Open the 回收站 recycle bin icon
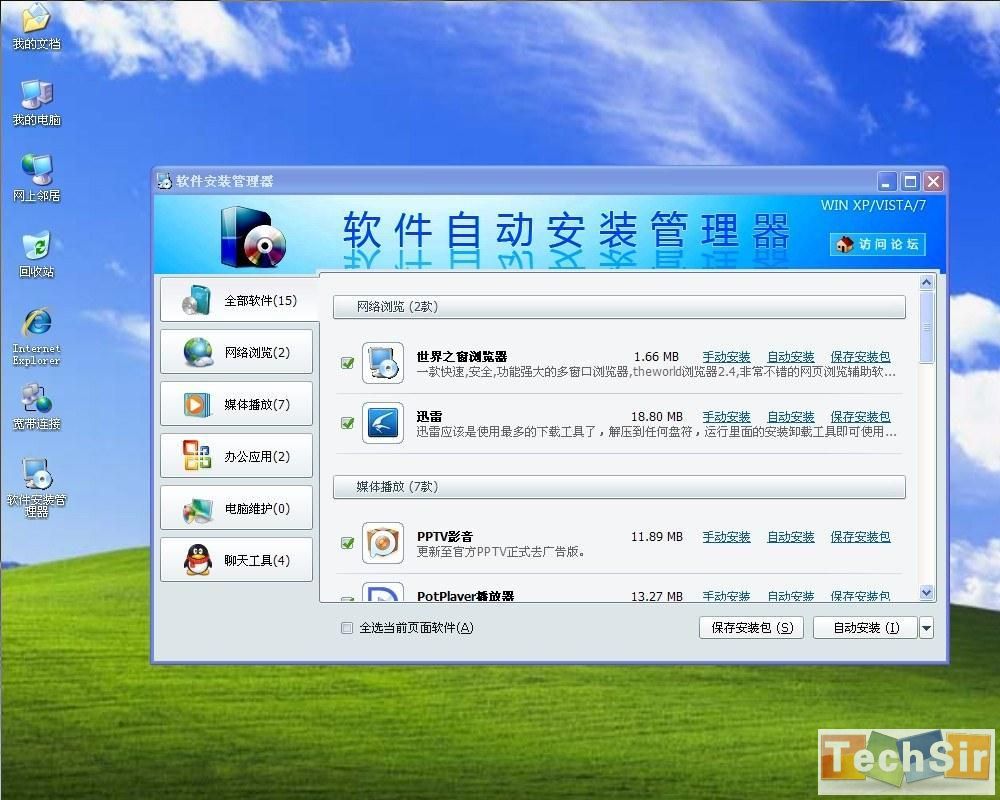This screenshot has width=1000, height=800. (x=36, y=246)
